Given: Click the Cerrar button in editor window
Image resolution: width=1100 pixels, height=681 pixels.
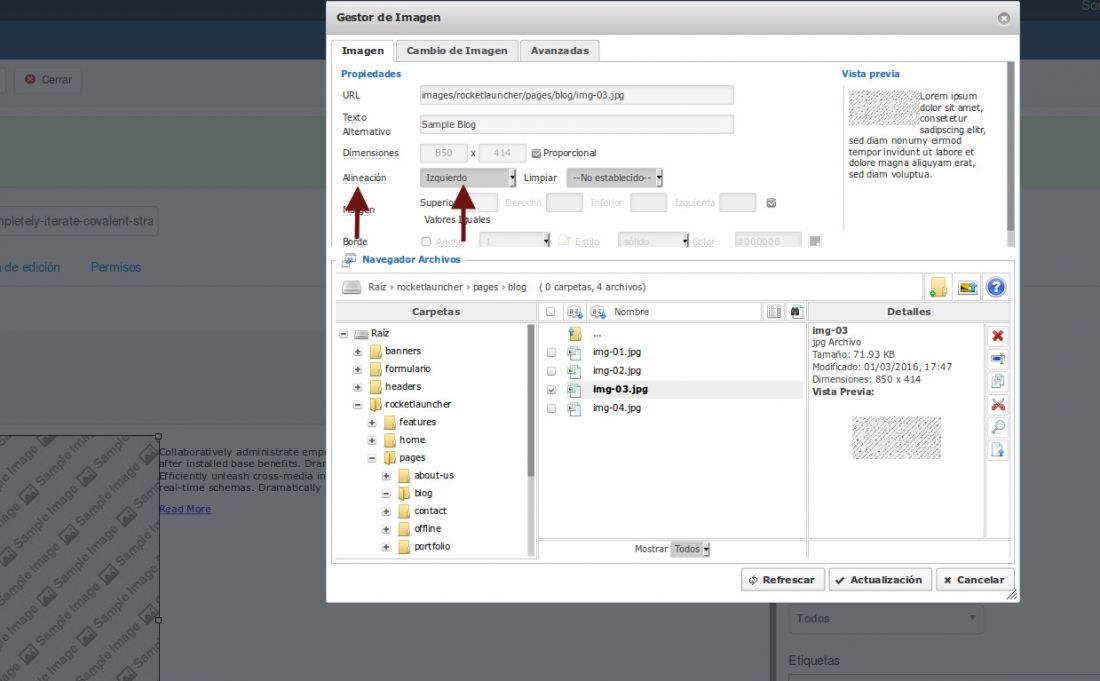Looking at the screenshot, I should pyautogui.click(x=48, y=79).
